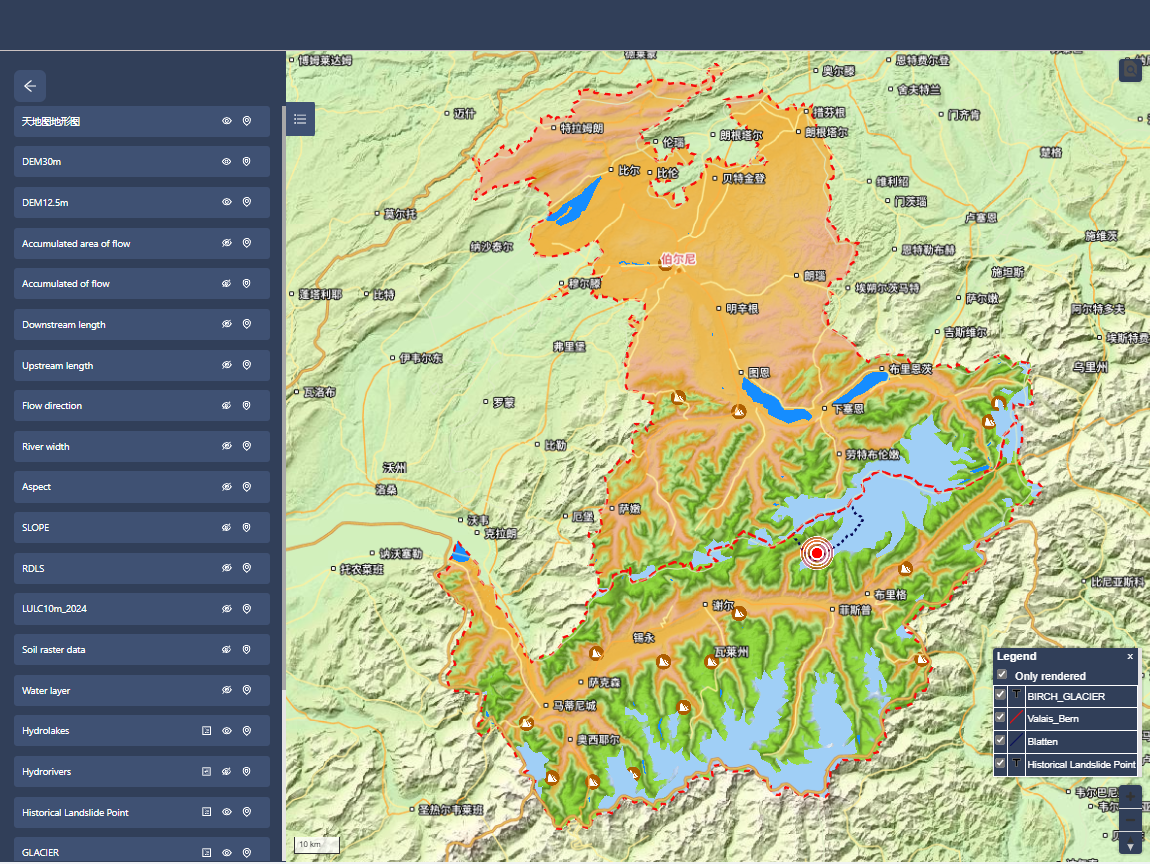Locate the DEM30m layer with pin icon
1150x865 pixels.
point(247,161)
